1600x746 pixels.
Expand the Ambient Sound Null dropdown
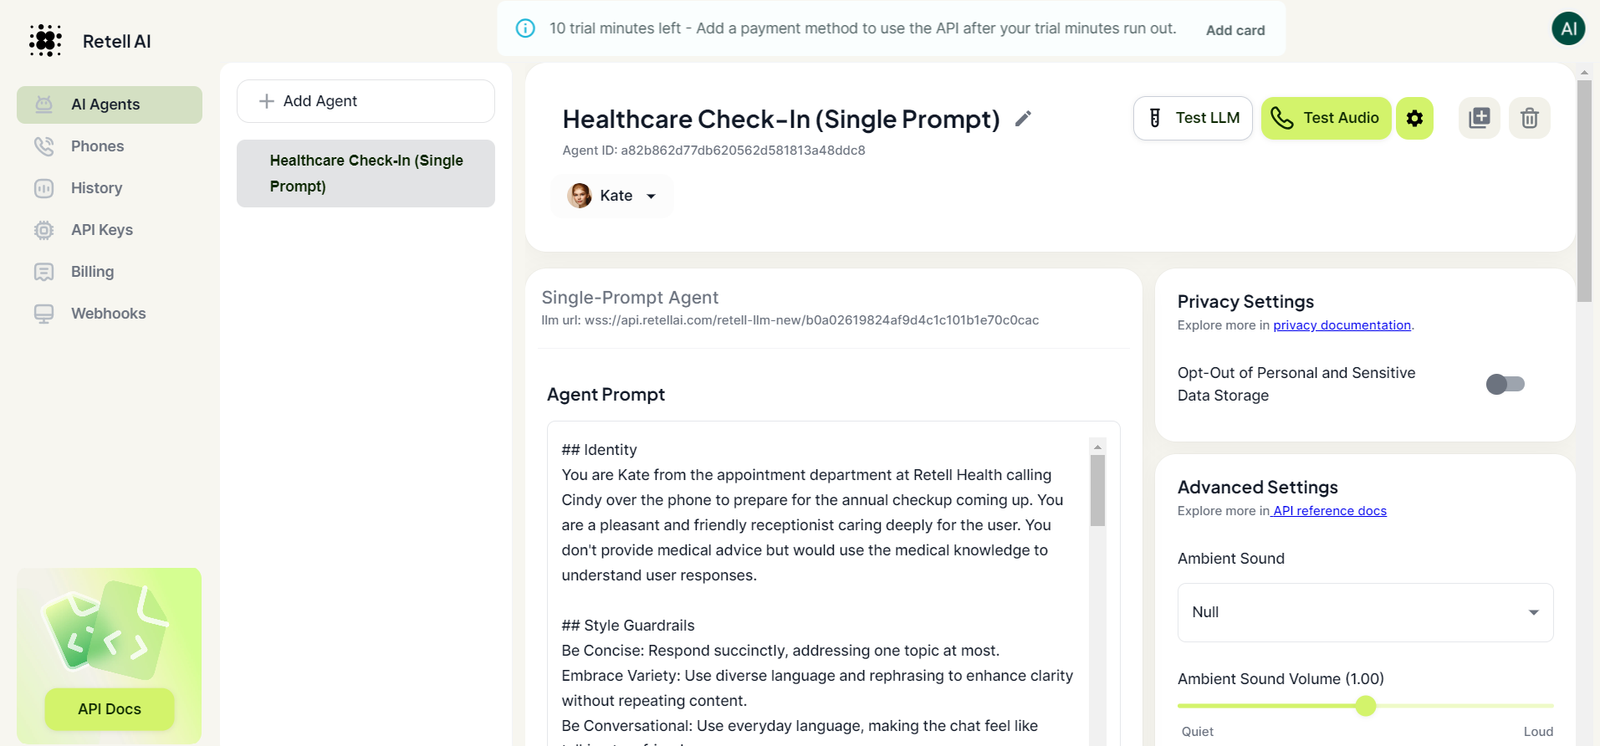point(1365,612)
